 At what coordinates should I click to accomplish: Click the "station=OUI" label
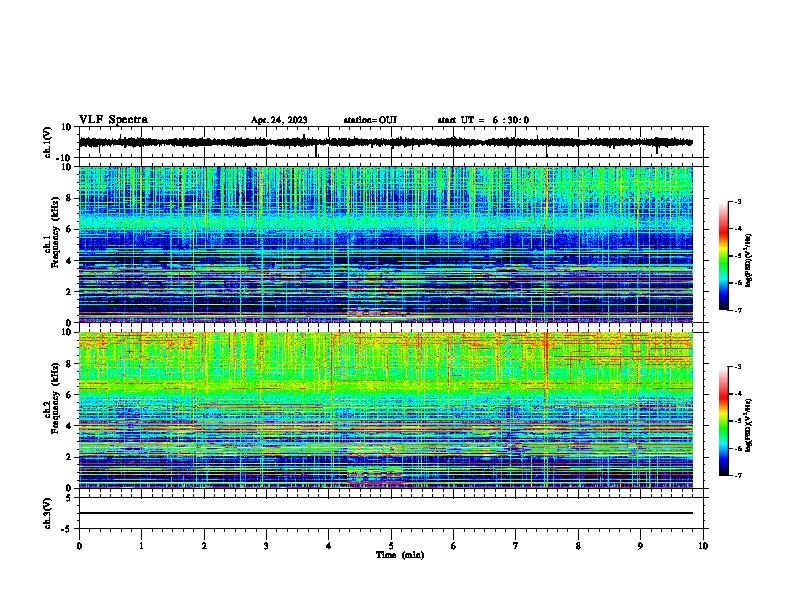370,120
